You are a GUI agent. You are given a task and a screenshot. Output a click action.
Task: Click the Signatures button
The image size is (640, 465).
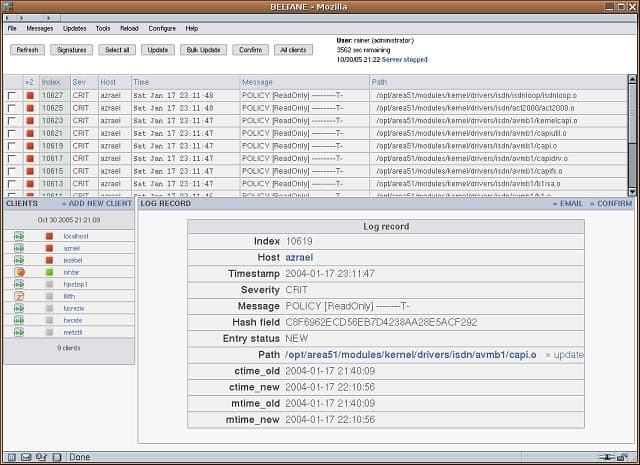[x=71, y=50]
